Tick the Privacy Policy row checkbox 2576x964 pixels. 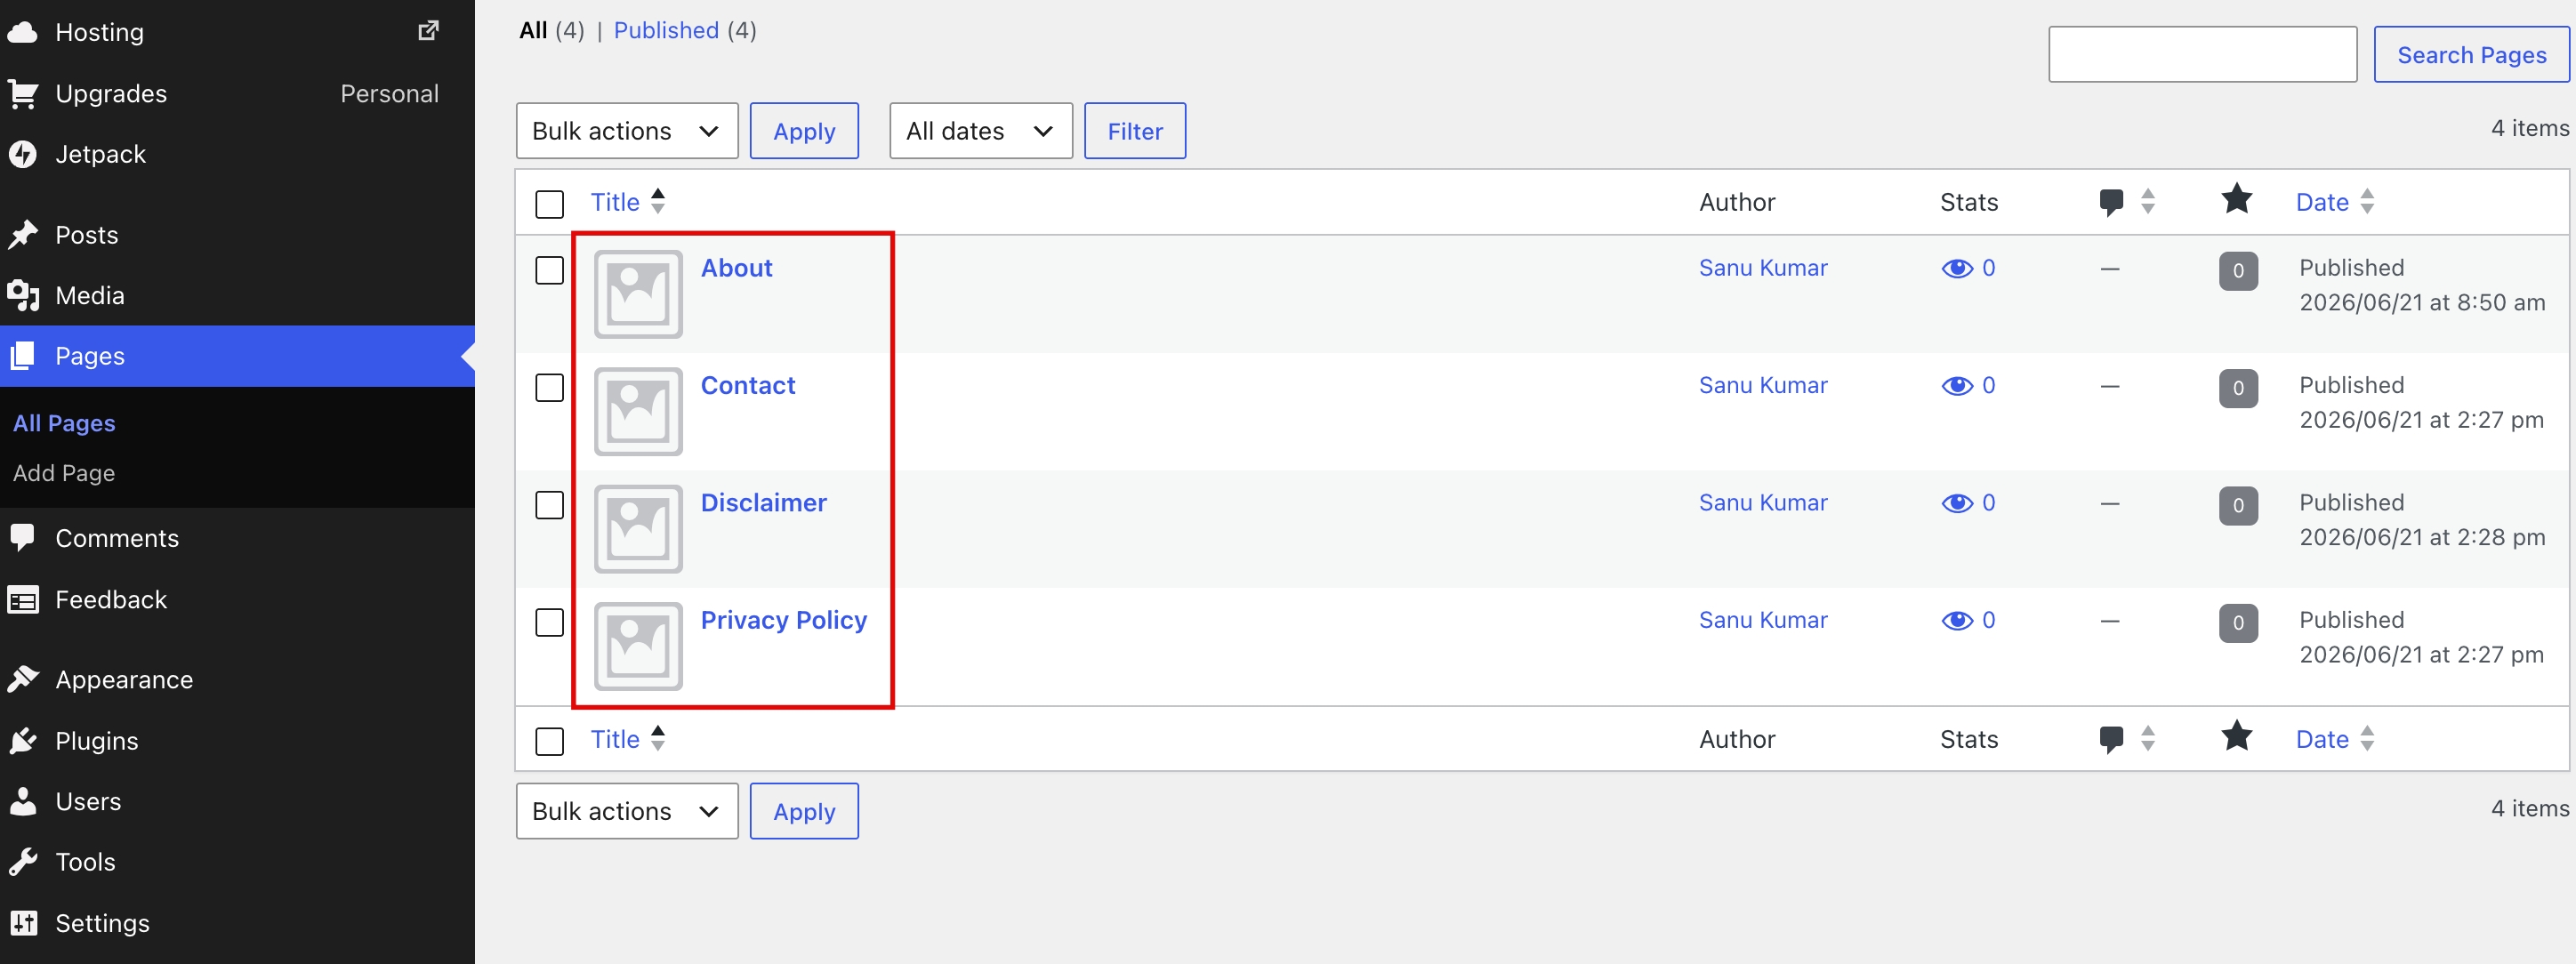click(x=549, y=622)
